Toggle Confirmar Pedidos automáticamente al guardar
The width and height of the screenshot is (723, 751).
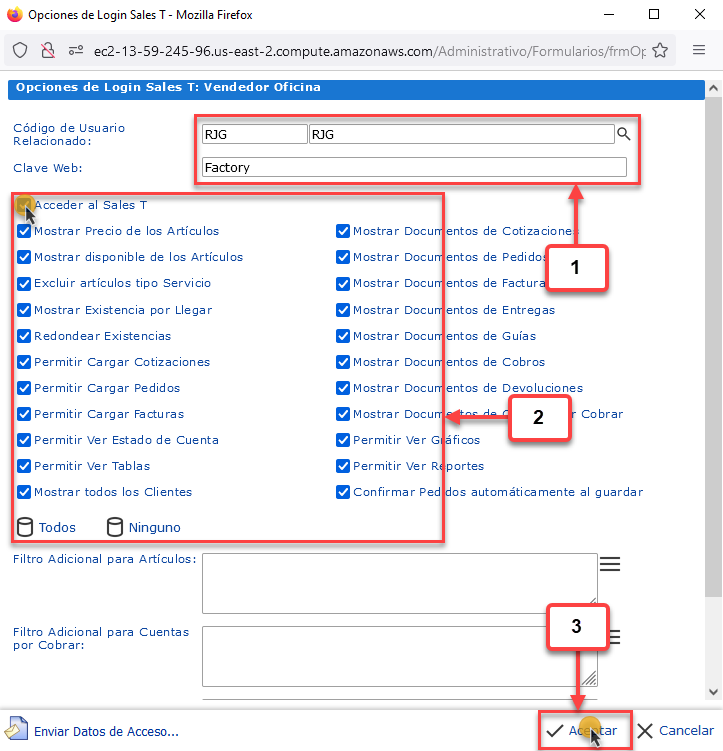pos(343,492)
